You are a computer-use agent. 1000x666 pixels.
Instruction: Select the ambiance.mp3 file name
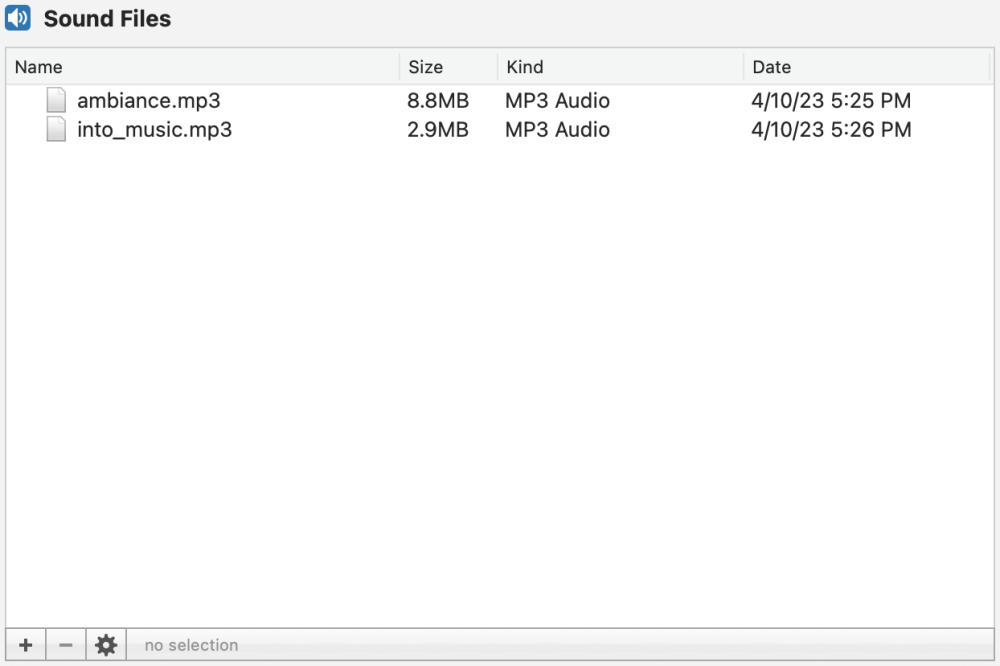tap(148, 100)
